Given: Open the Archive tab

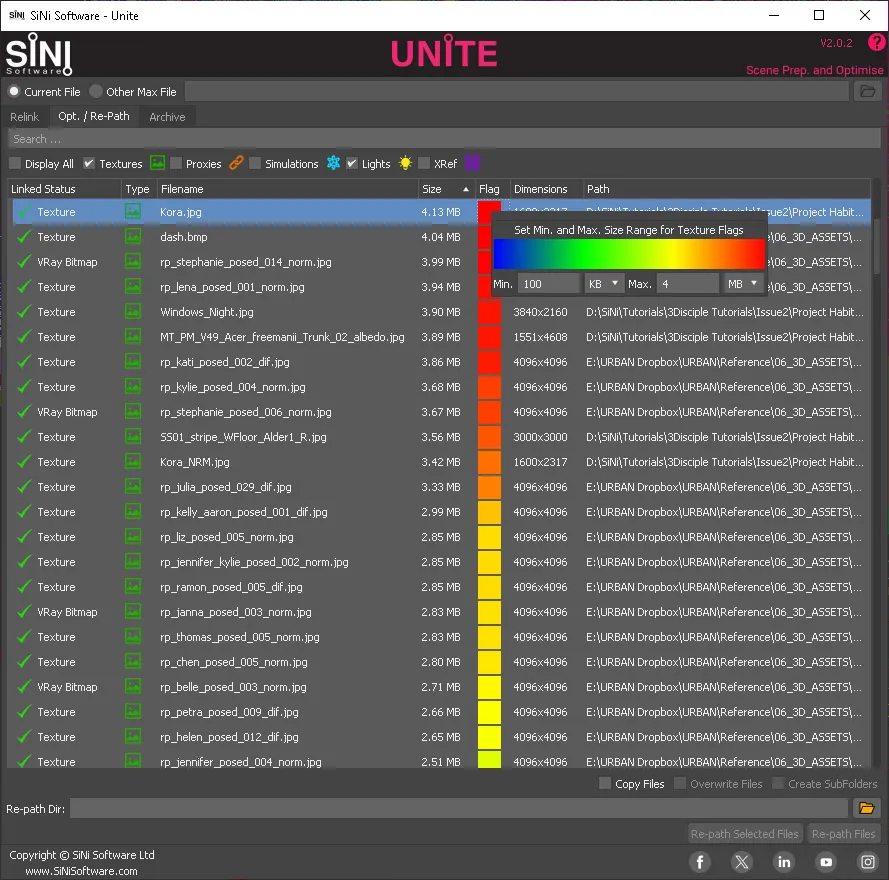Looking at the screenshot, I should pos(167,117).
